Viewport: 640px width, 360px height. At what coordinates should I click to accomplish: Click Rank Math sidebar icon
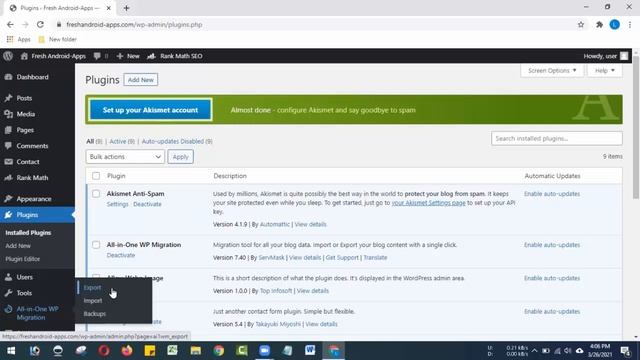click(8, 178)
